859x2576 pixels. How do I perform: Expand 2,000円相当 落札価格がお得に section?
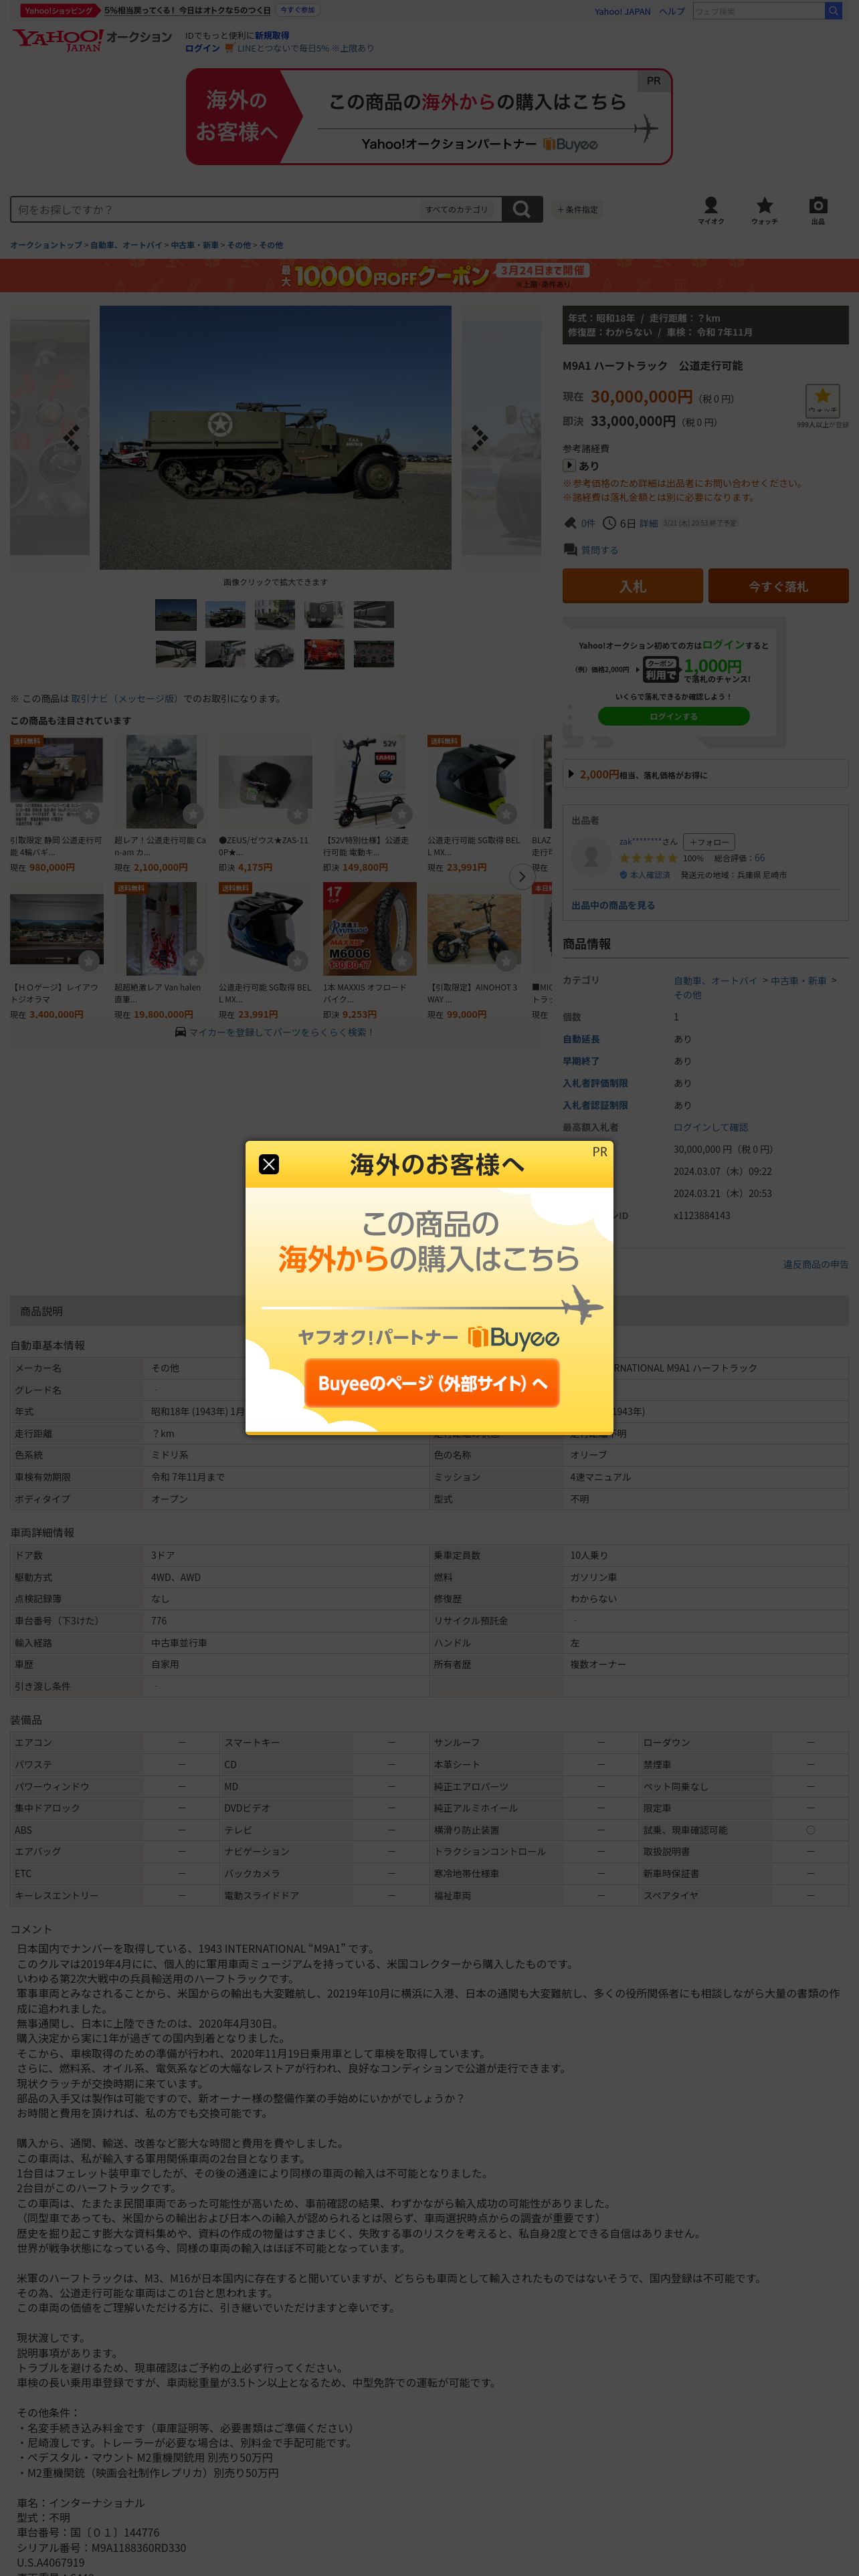click(x=705, y=774)
